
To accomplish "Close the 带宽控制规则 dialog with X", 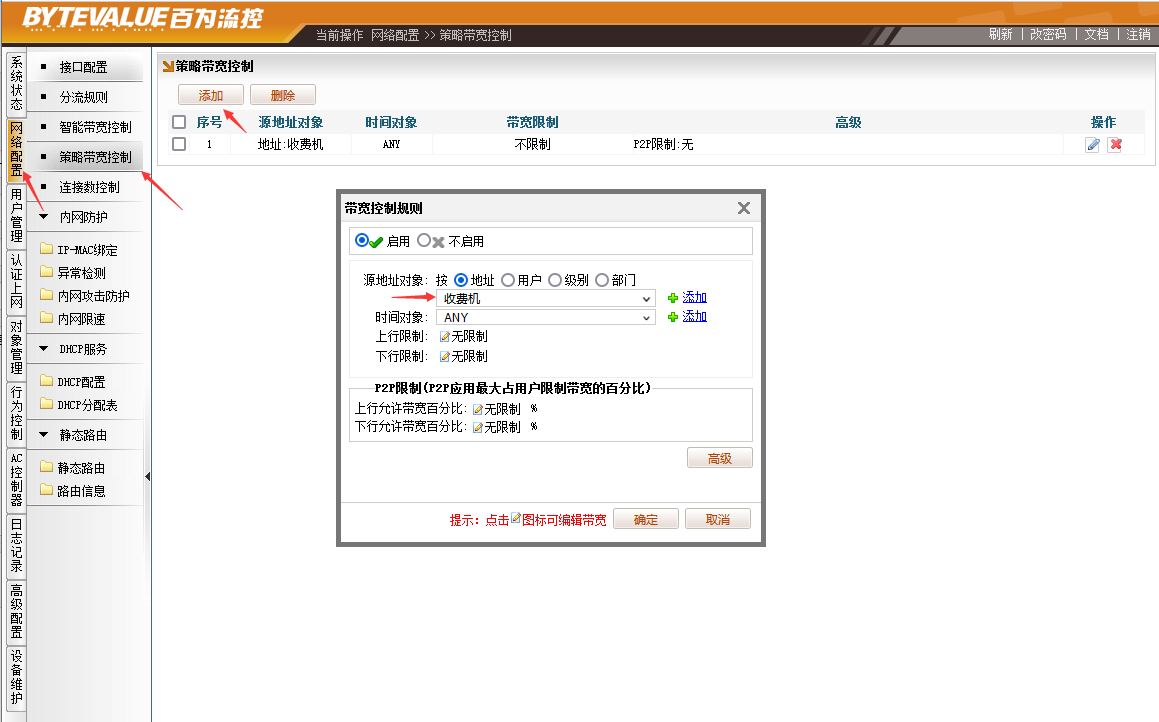I will [x=743, y=208].
